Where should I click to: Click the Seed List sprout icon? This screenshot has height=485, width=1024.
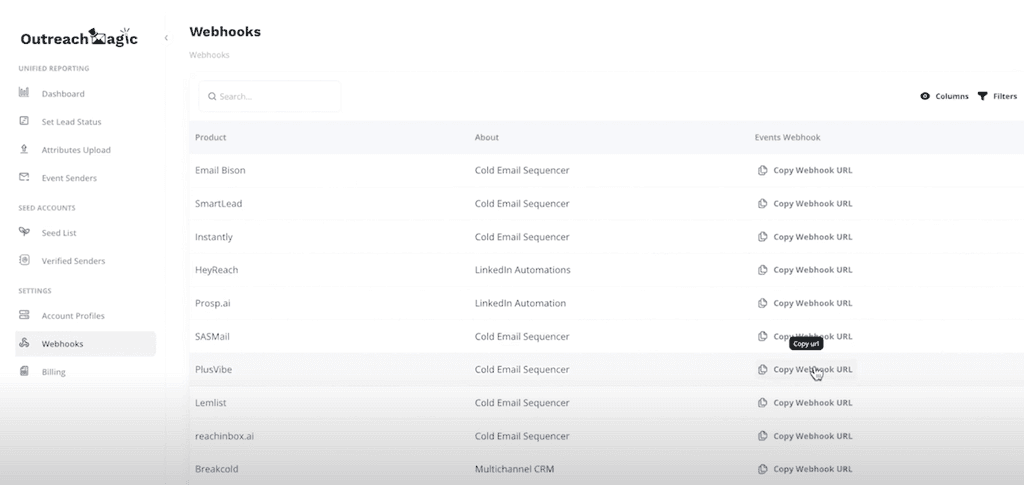pos(24,232)
